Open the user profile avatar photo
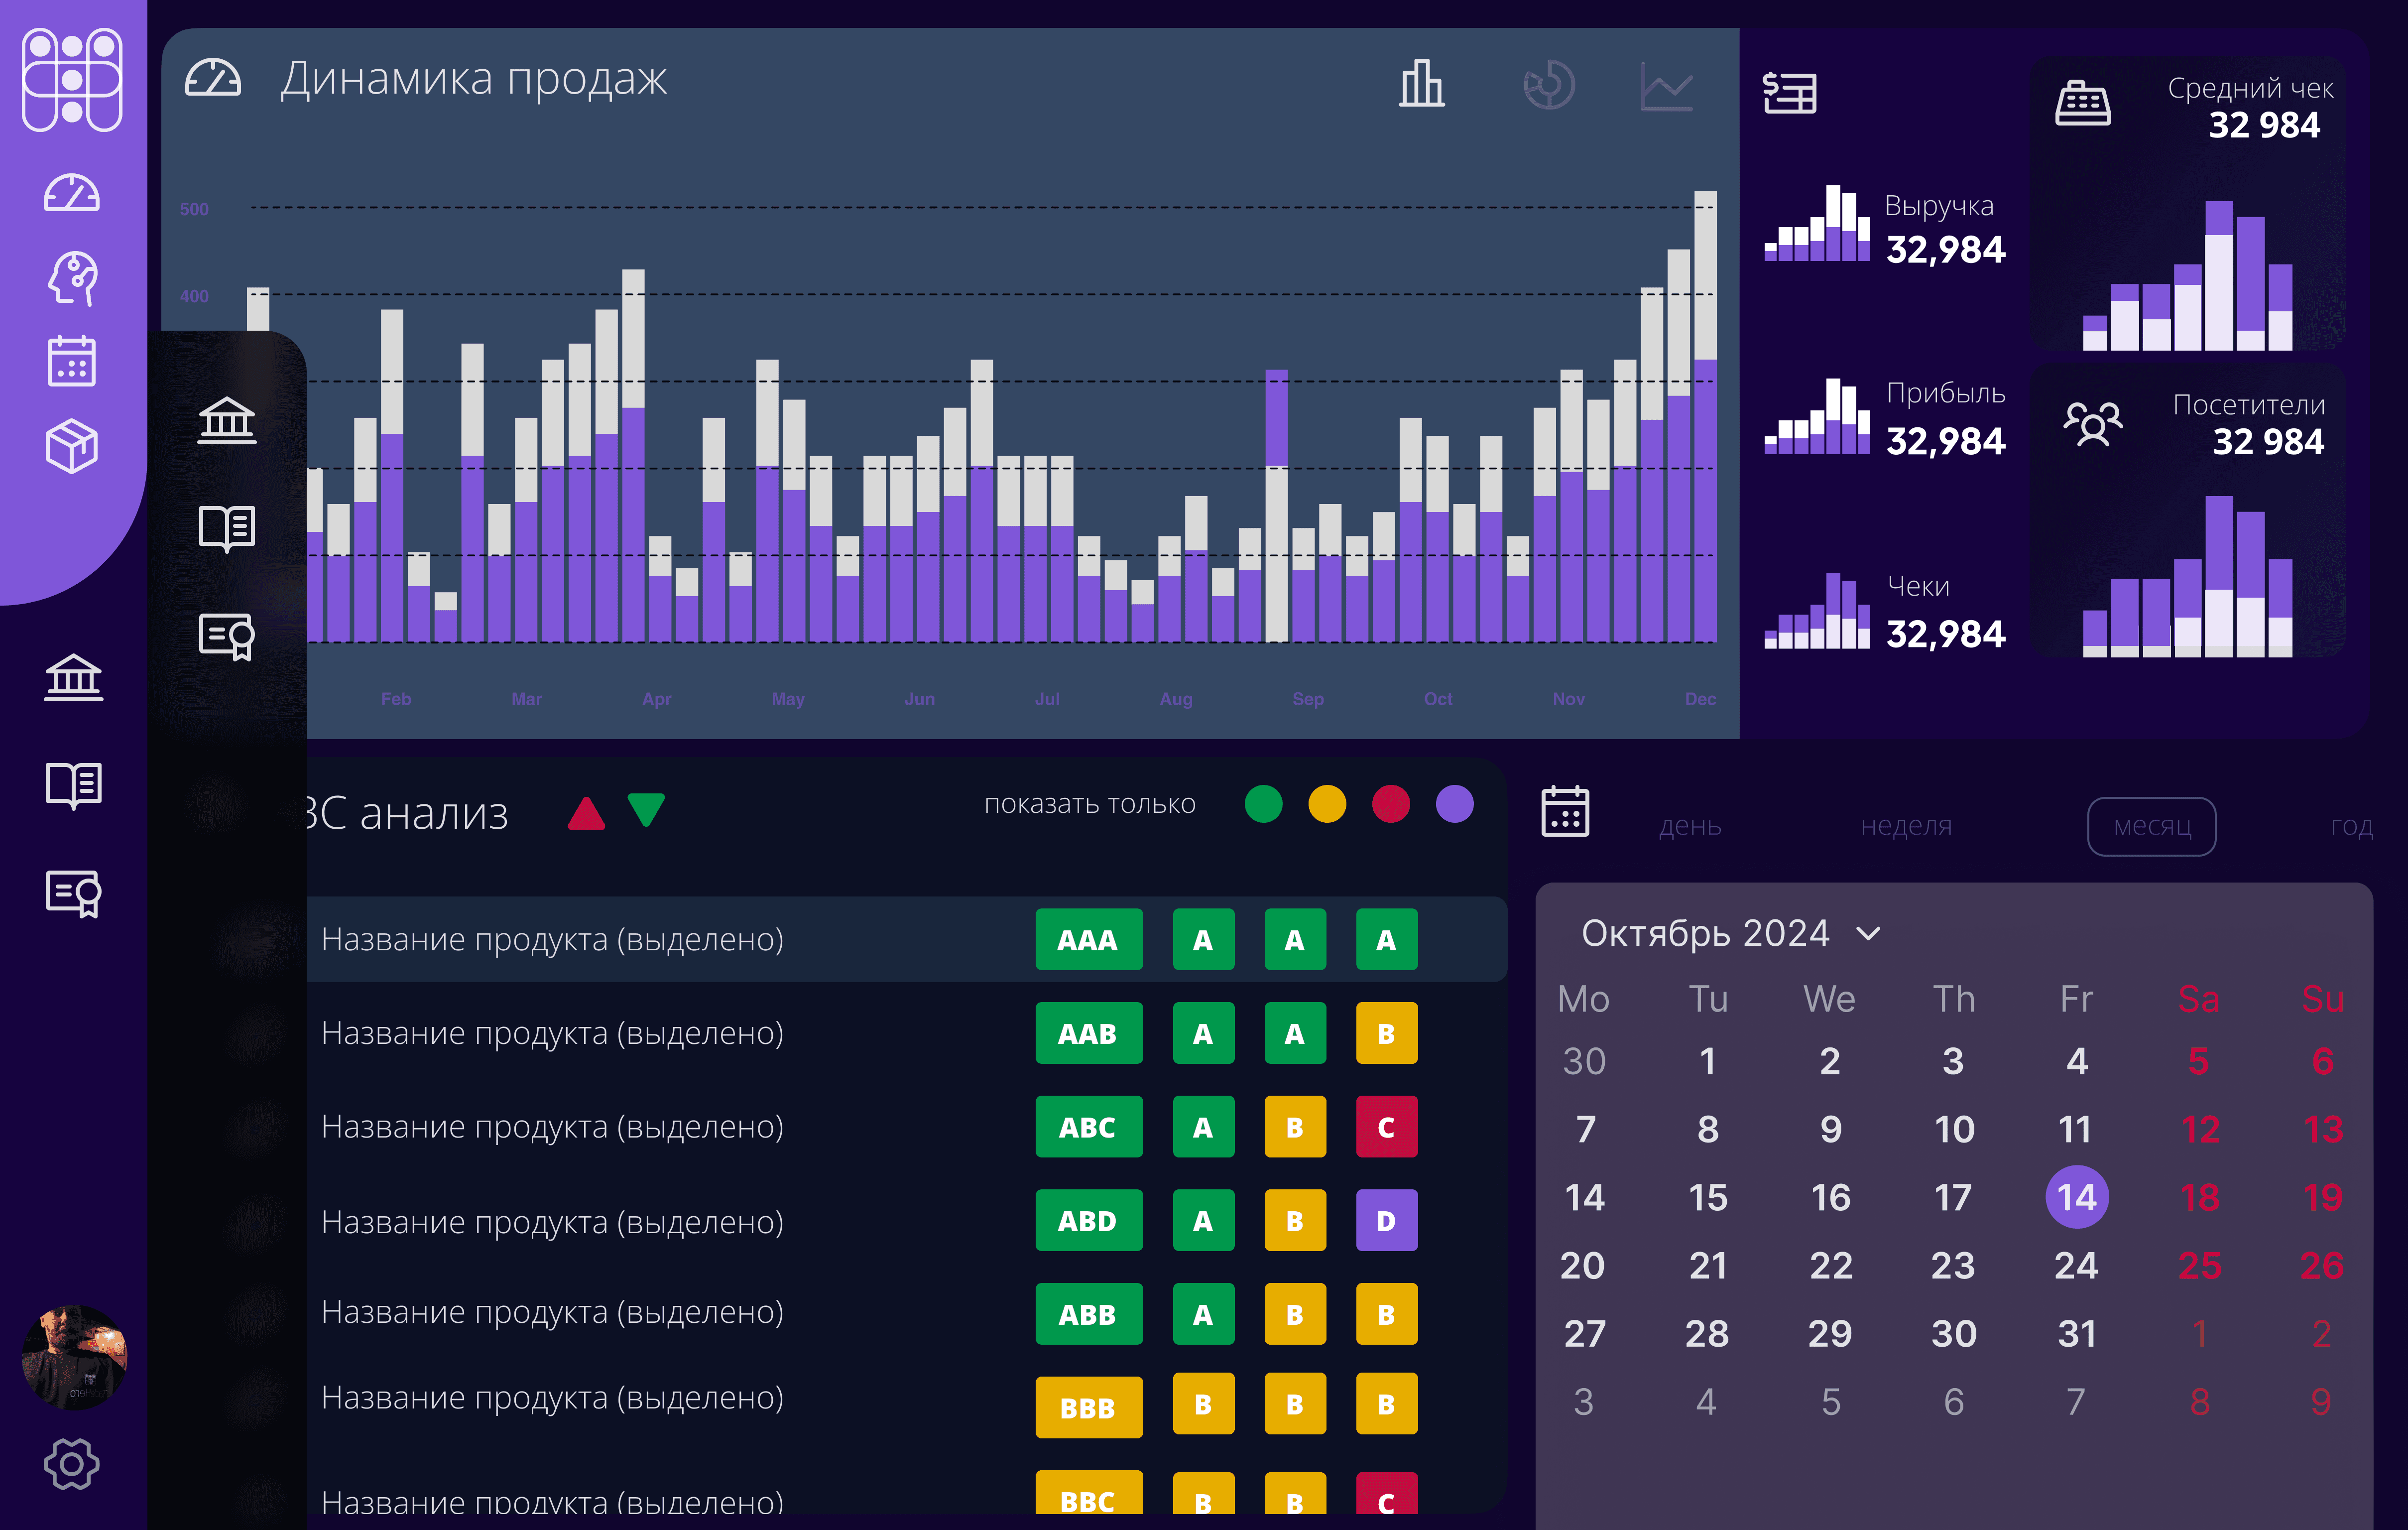The width and height of the screenshot is (2408, 1530). (x=75, y=1356)
